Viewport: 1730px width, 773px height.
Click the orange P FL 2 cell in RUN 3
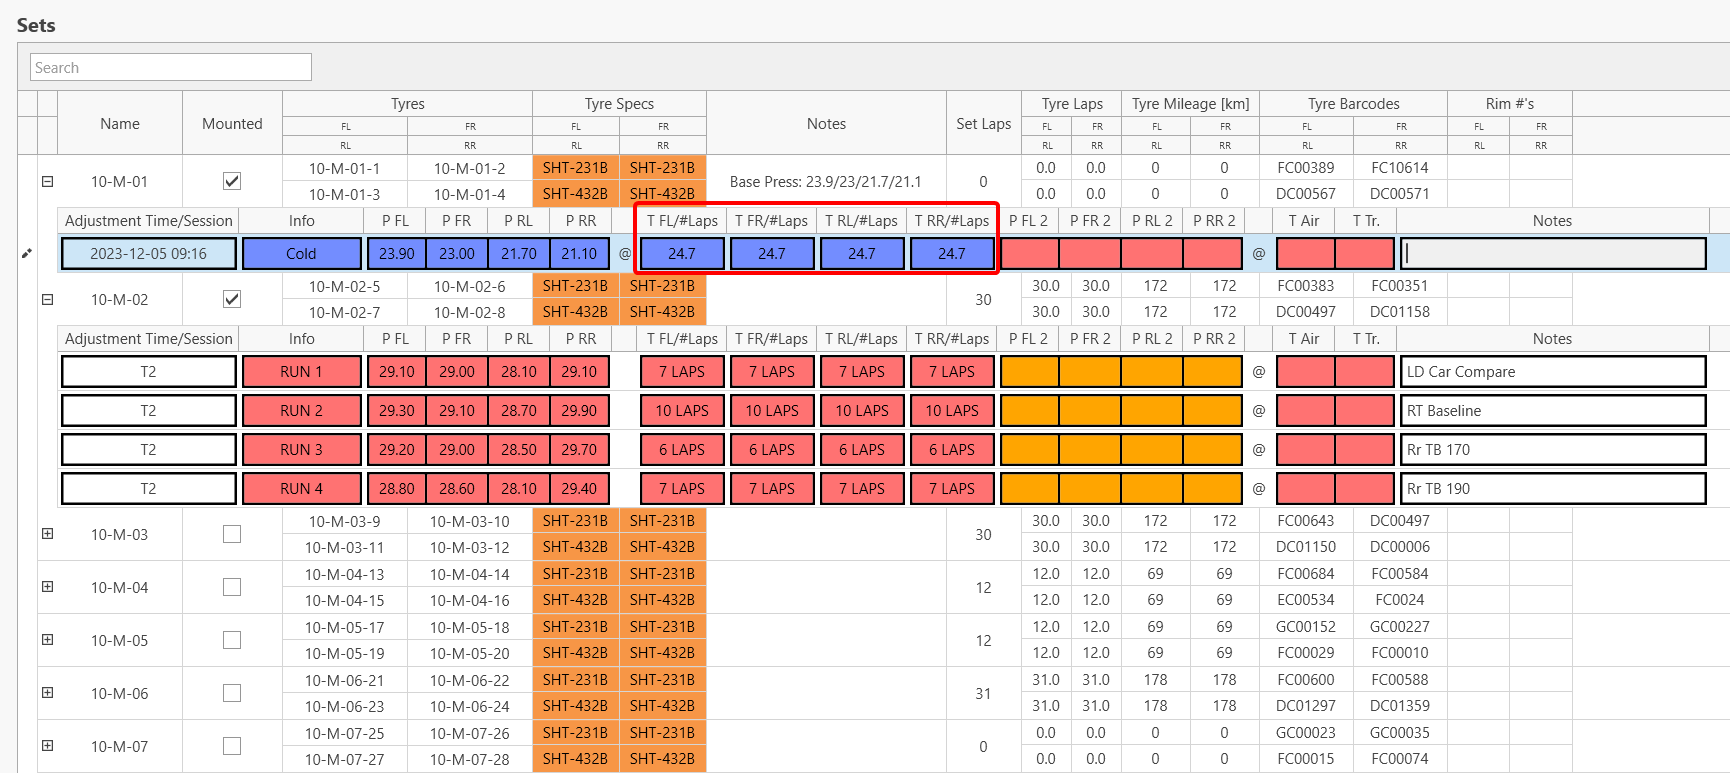click(1029, 450)
